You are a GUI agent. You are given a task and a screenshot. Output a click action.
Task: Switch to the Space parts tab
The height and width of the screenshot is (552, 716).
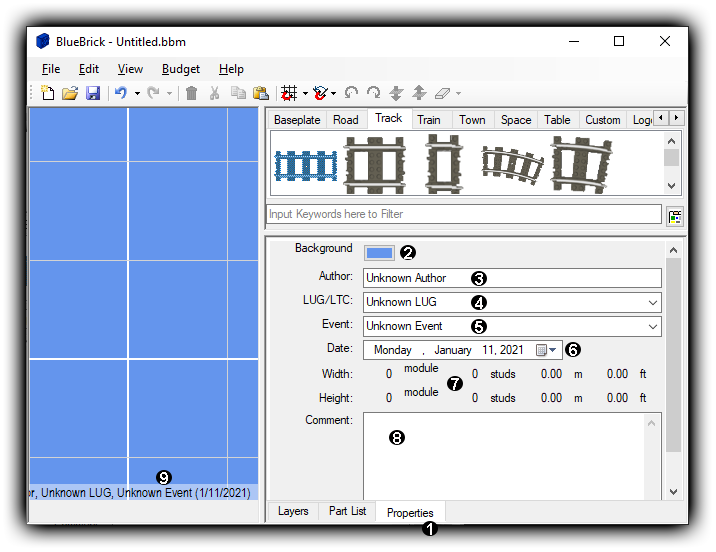tap(516, 120)
